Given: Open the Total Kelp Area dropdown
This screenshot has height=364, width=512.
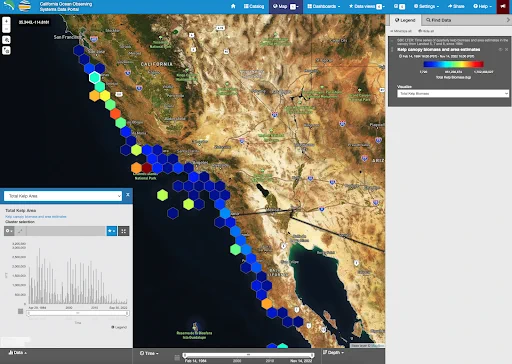Looking at the screenshot, I should (63, 196).
